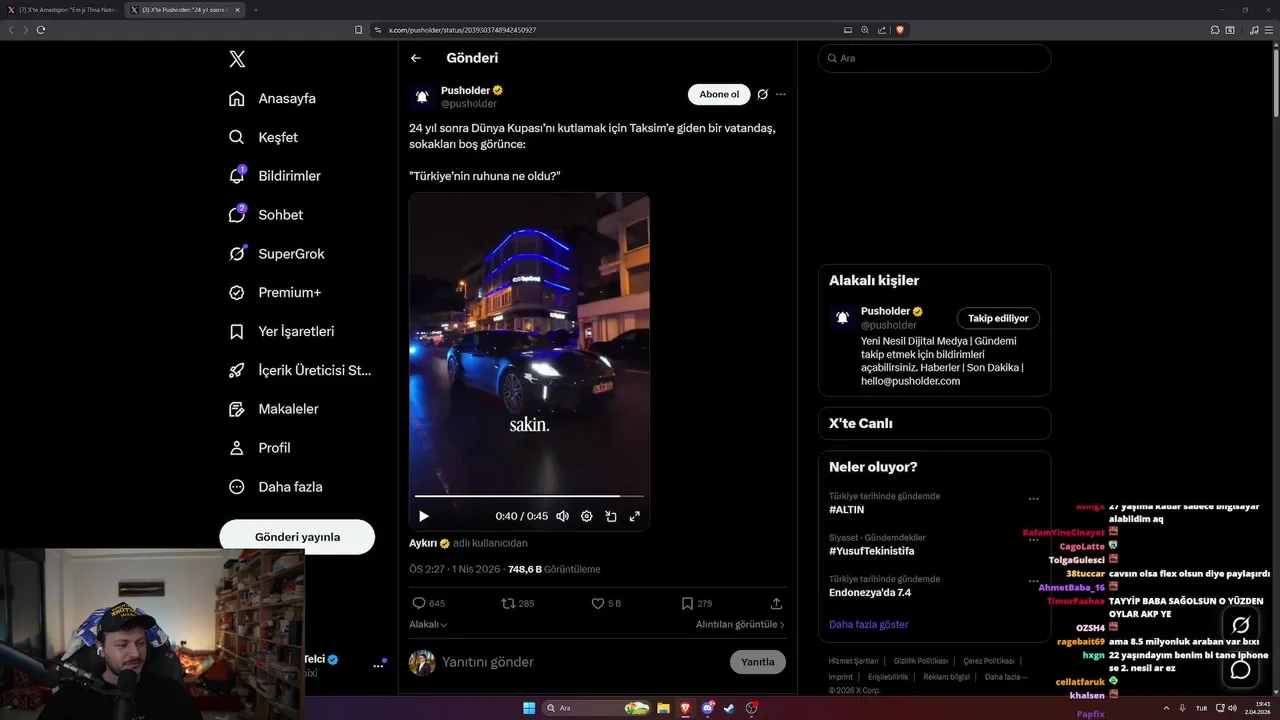Toggle picture-in-picture on the video
This screenshot has width=1280, height=720.
[x=611, y=516]
